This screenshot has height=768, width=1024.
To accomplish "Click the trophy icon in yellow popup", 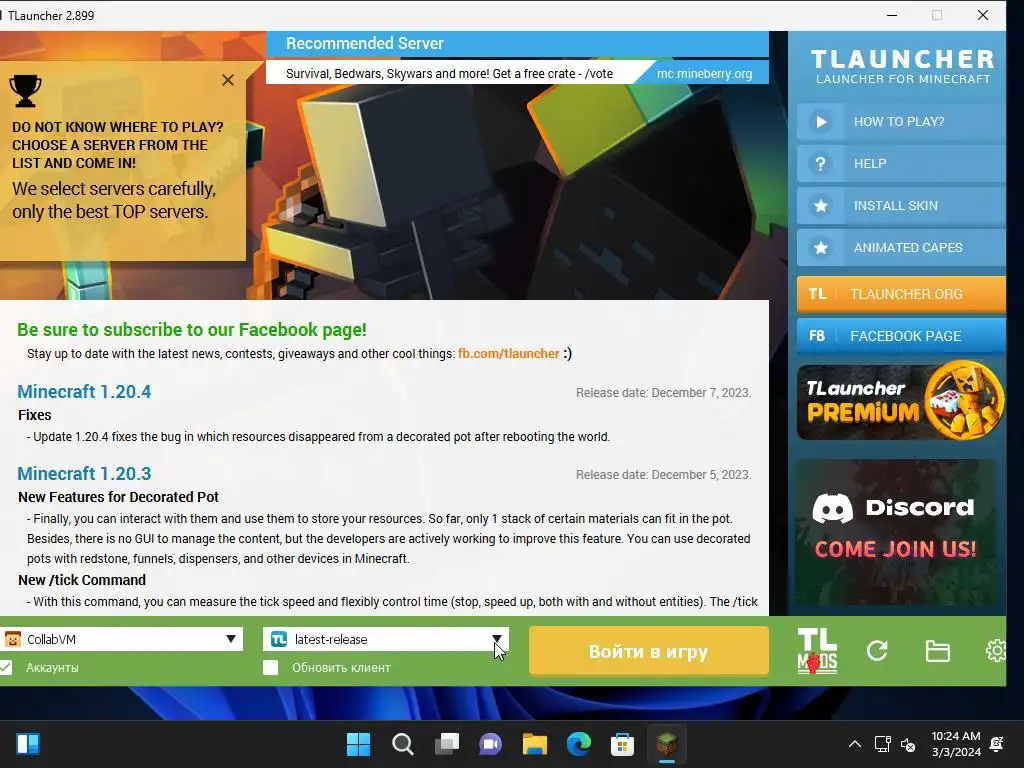I will [25, 91].
